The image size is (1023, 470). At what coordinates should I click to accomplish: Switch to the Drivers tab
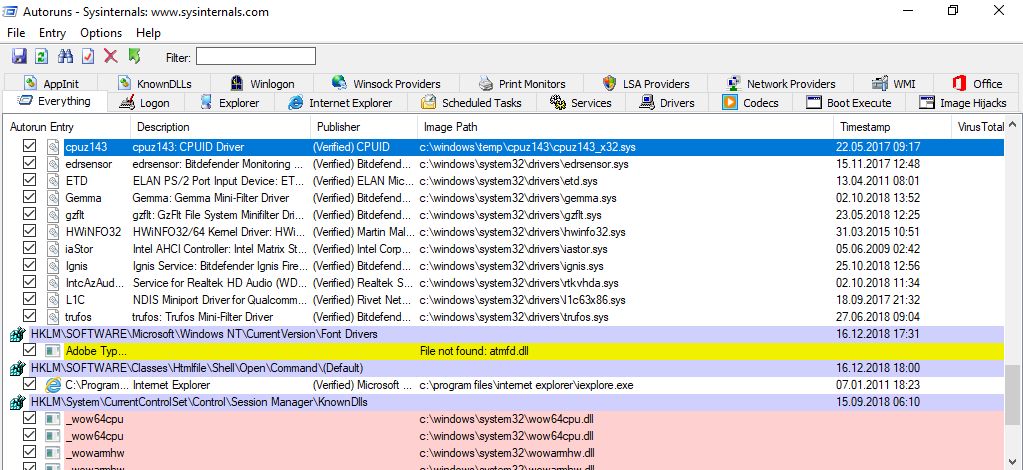[x=667, y=102]
